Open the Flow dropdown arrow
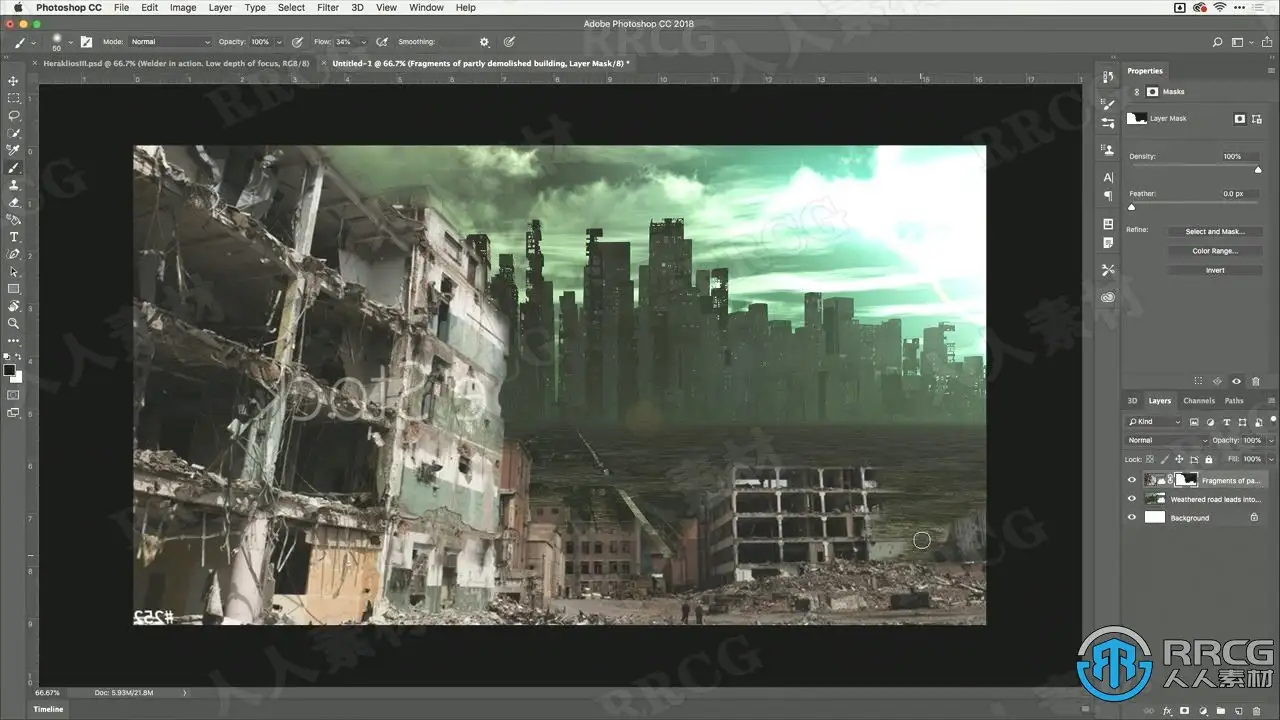Viewport: 1280px width, 720px height. (x=362, y=42)
